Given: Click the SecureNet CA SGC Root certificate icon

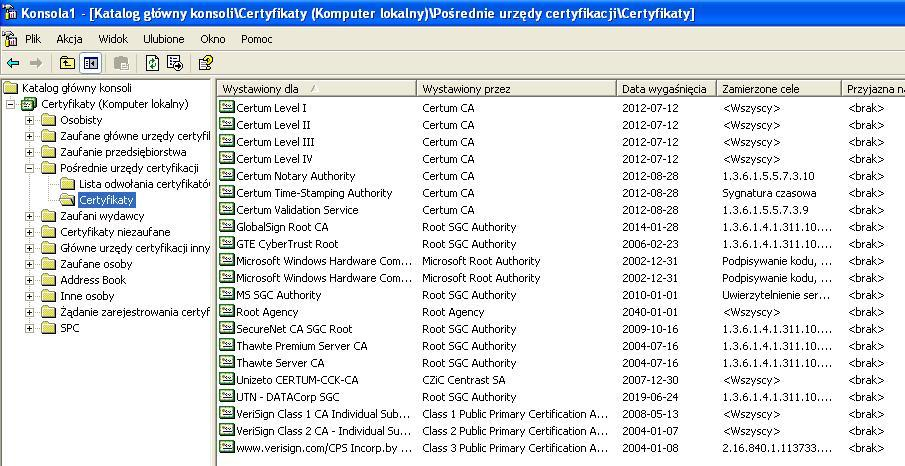Looking at the screenshot, I should pos(227,329).
